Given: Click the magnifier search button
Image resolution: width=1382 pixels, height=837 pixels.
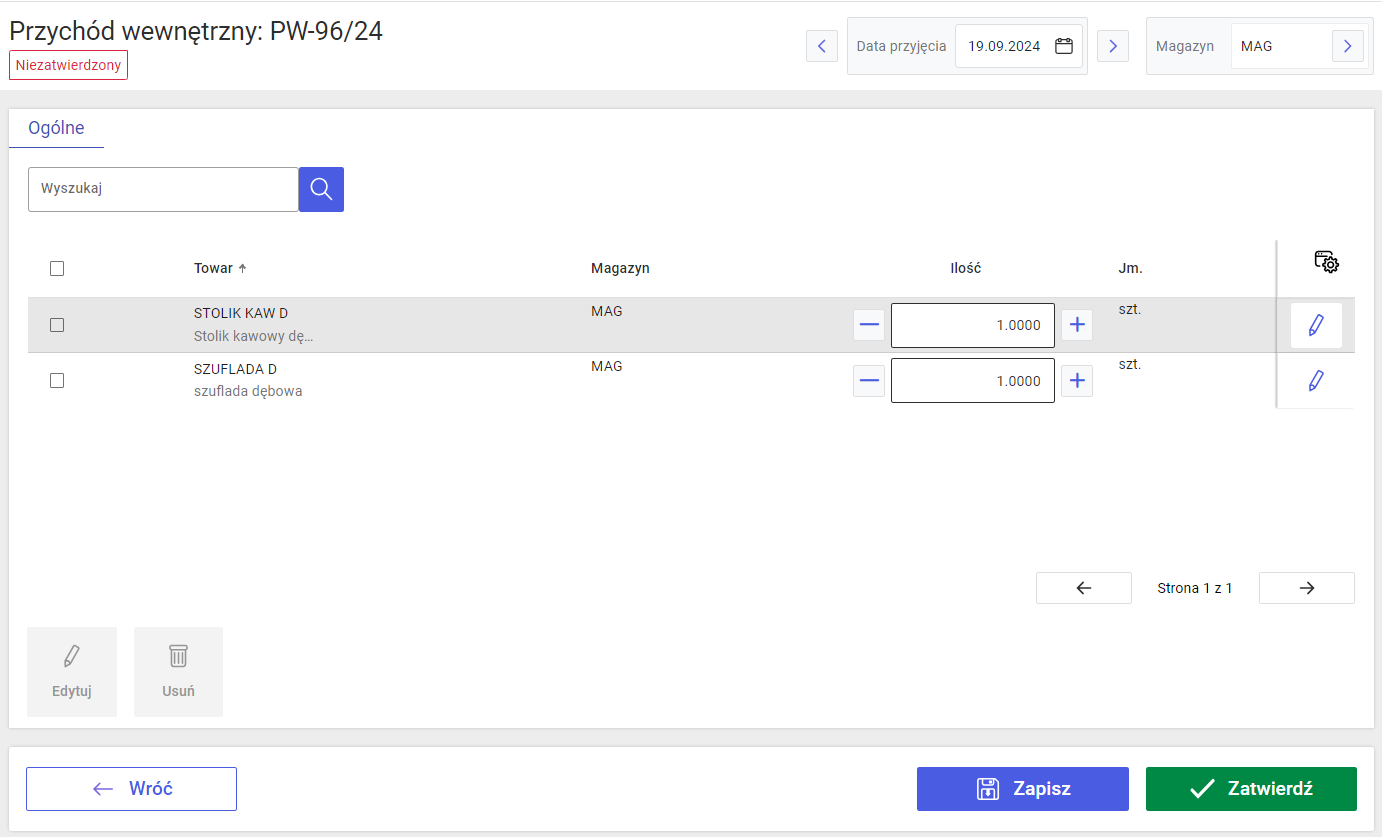Looking at the screenshot, I should [x=321, y=189].
